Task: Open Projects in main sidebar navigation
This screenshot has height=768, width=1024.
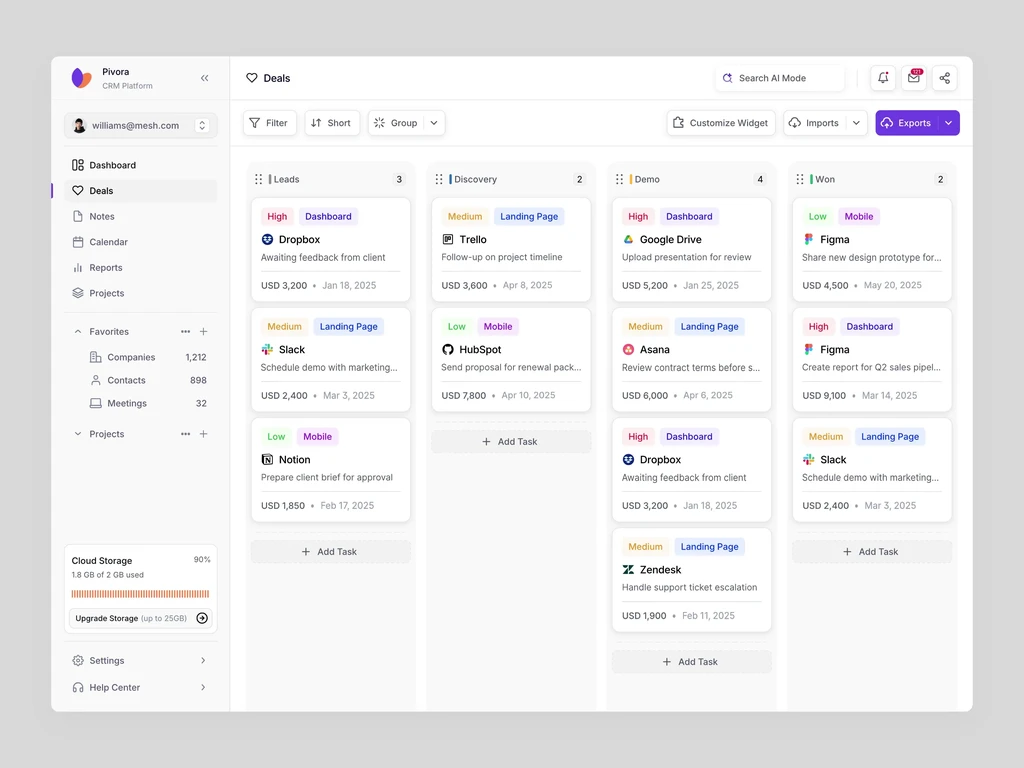Action: [x=140, y=293]
